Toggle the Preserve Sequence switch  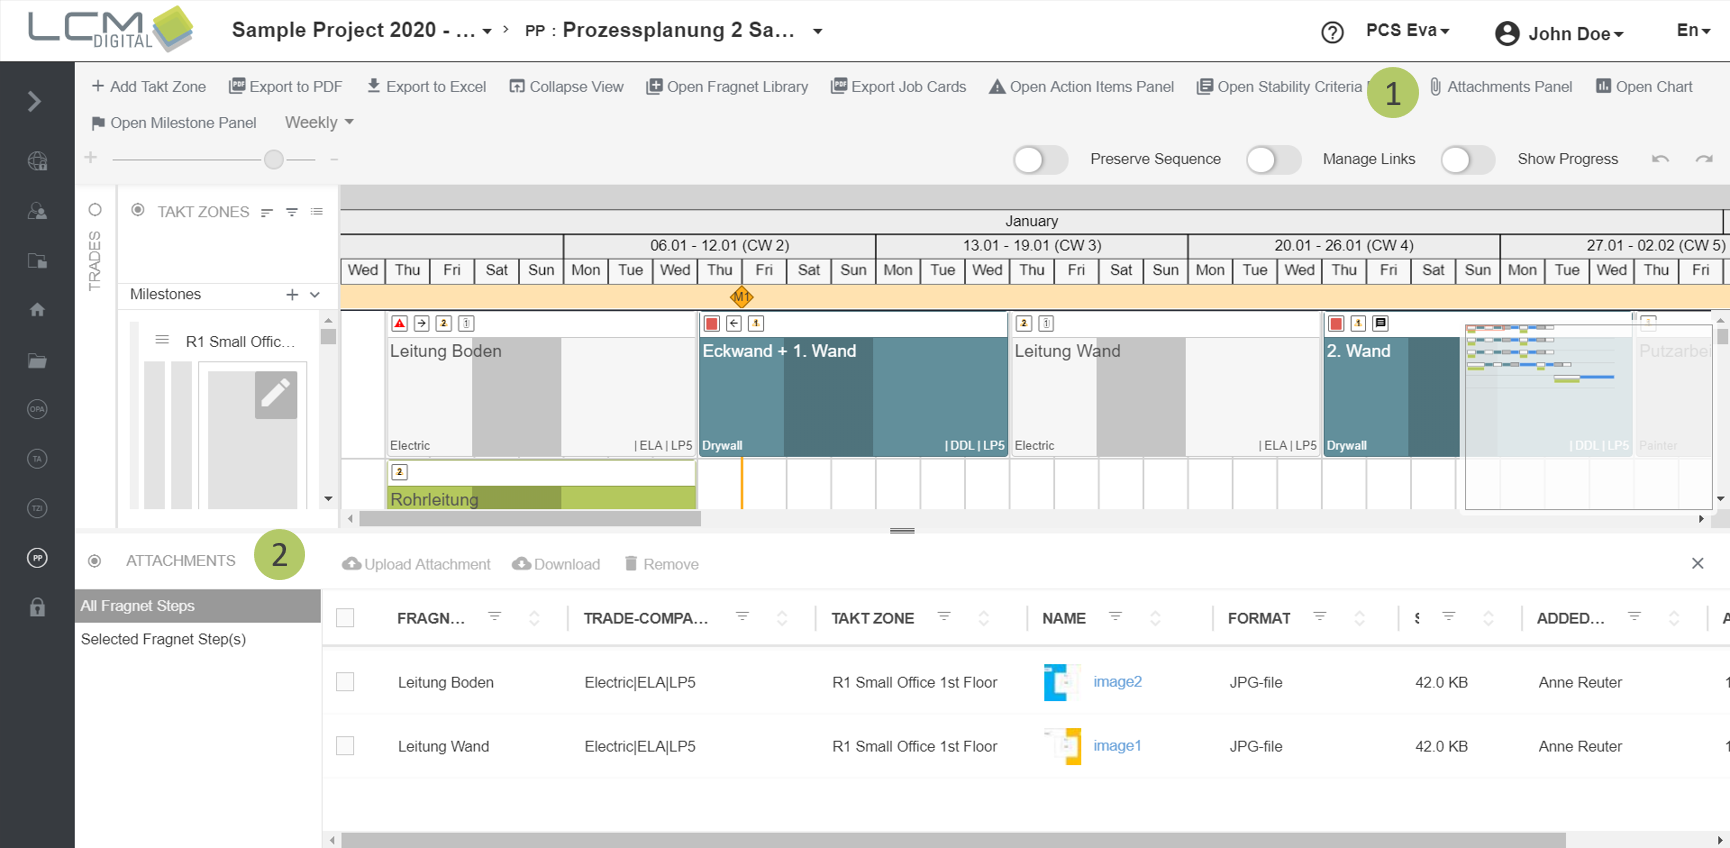pyautogui.click(x=1040, y=159)
